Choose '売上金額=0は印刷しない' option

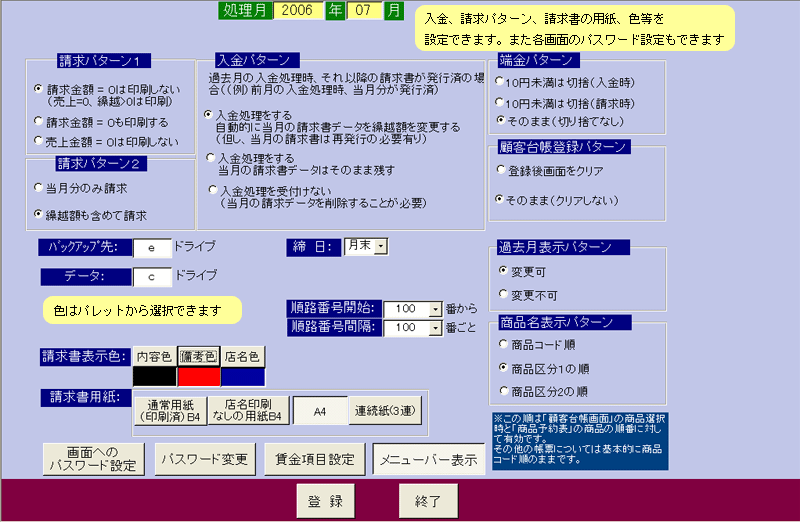point(38,140)
